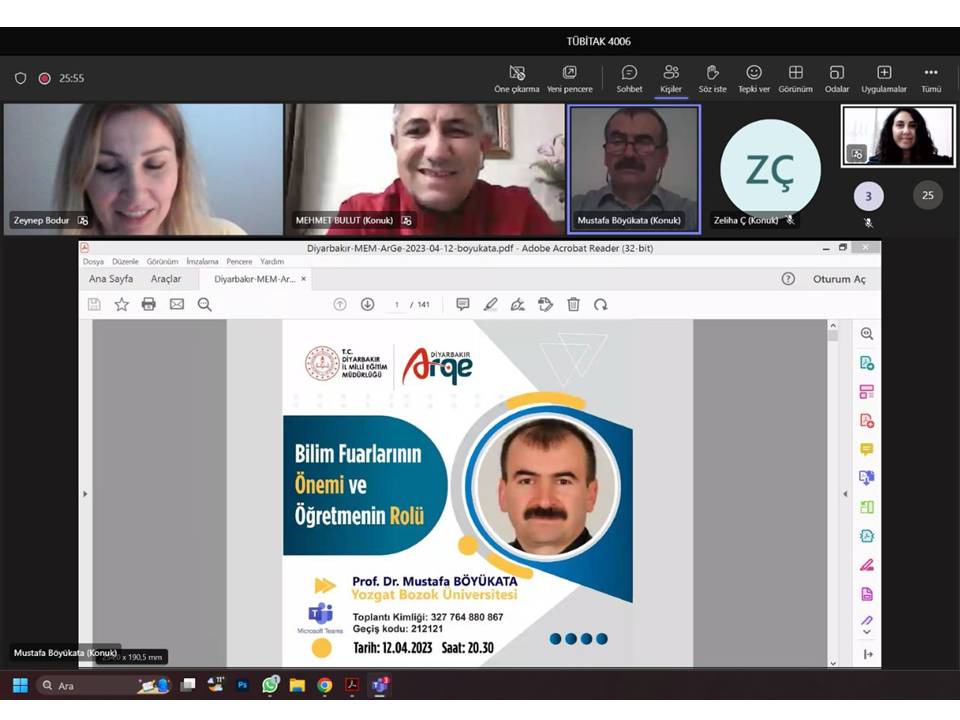Image resolution: width=960 pixels, height=720 pixels.
Task: Switch to the Araçlar tab
Action: [166, 279]
